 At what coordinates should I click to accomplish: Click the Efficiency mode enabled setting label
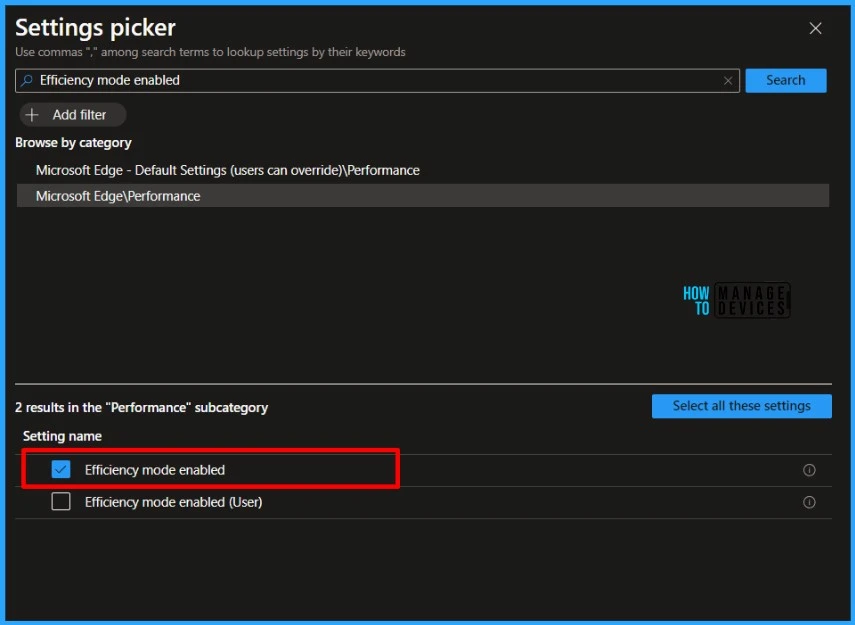(155, 470)
